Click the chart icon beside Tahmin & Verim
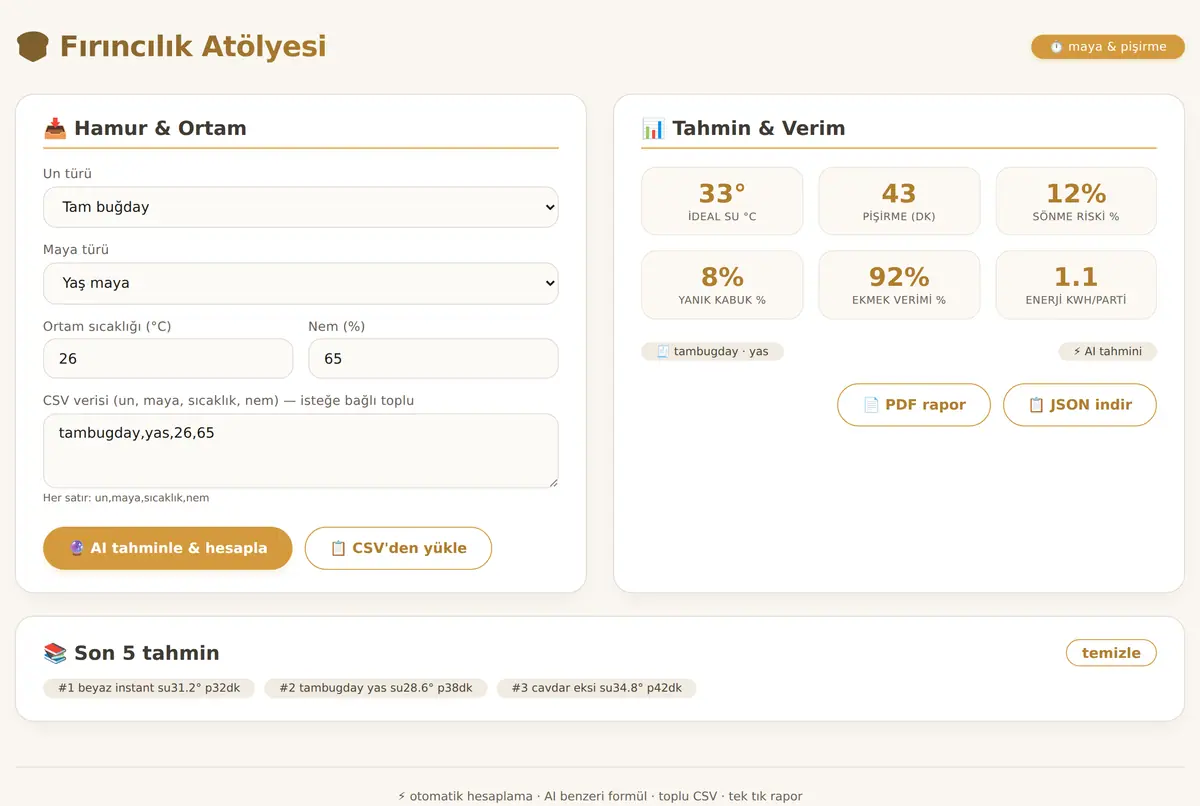Screen dimensions: 1200x806 [653, 128]
